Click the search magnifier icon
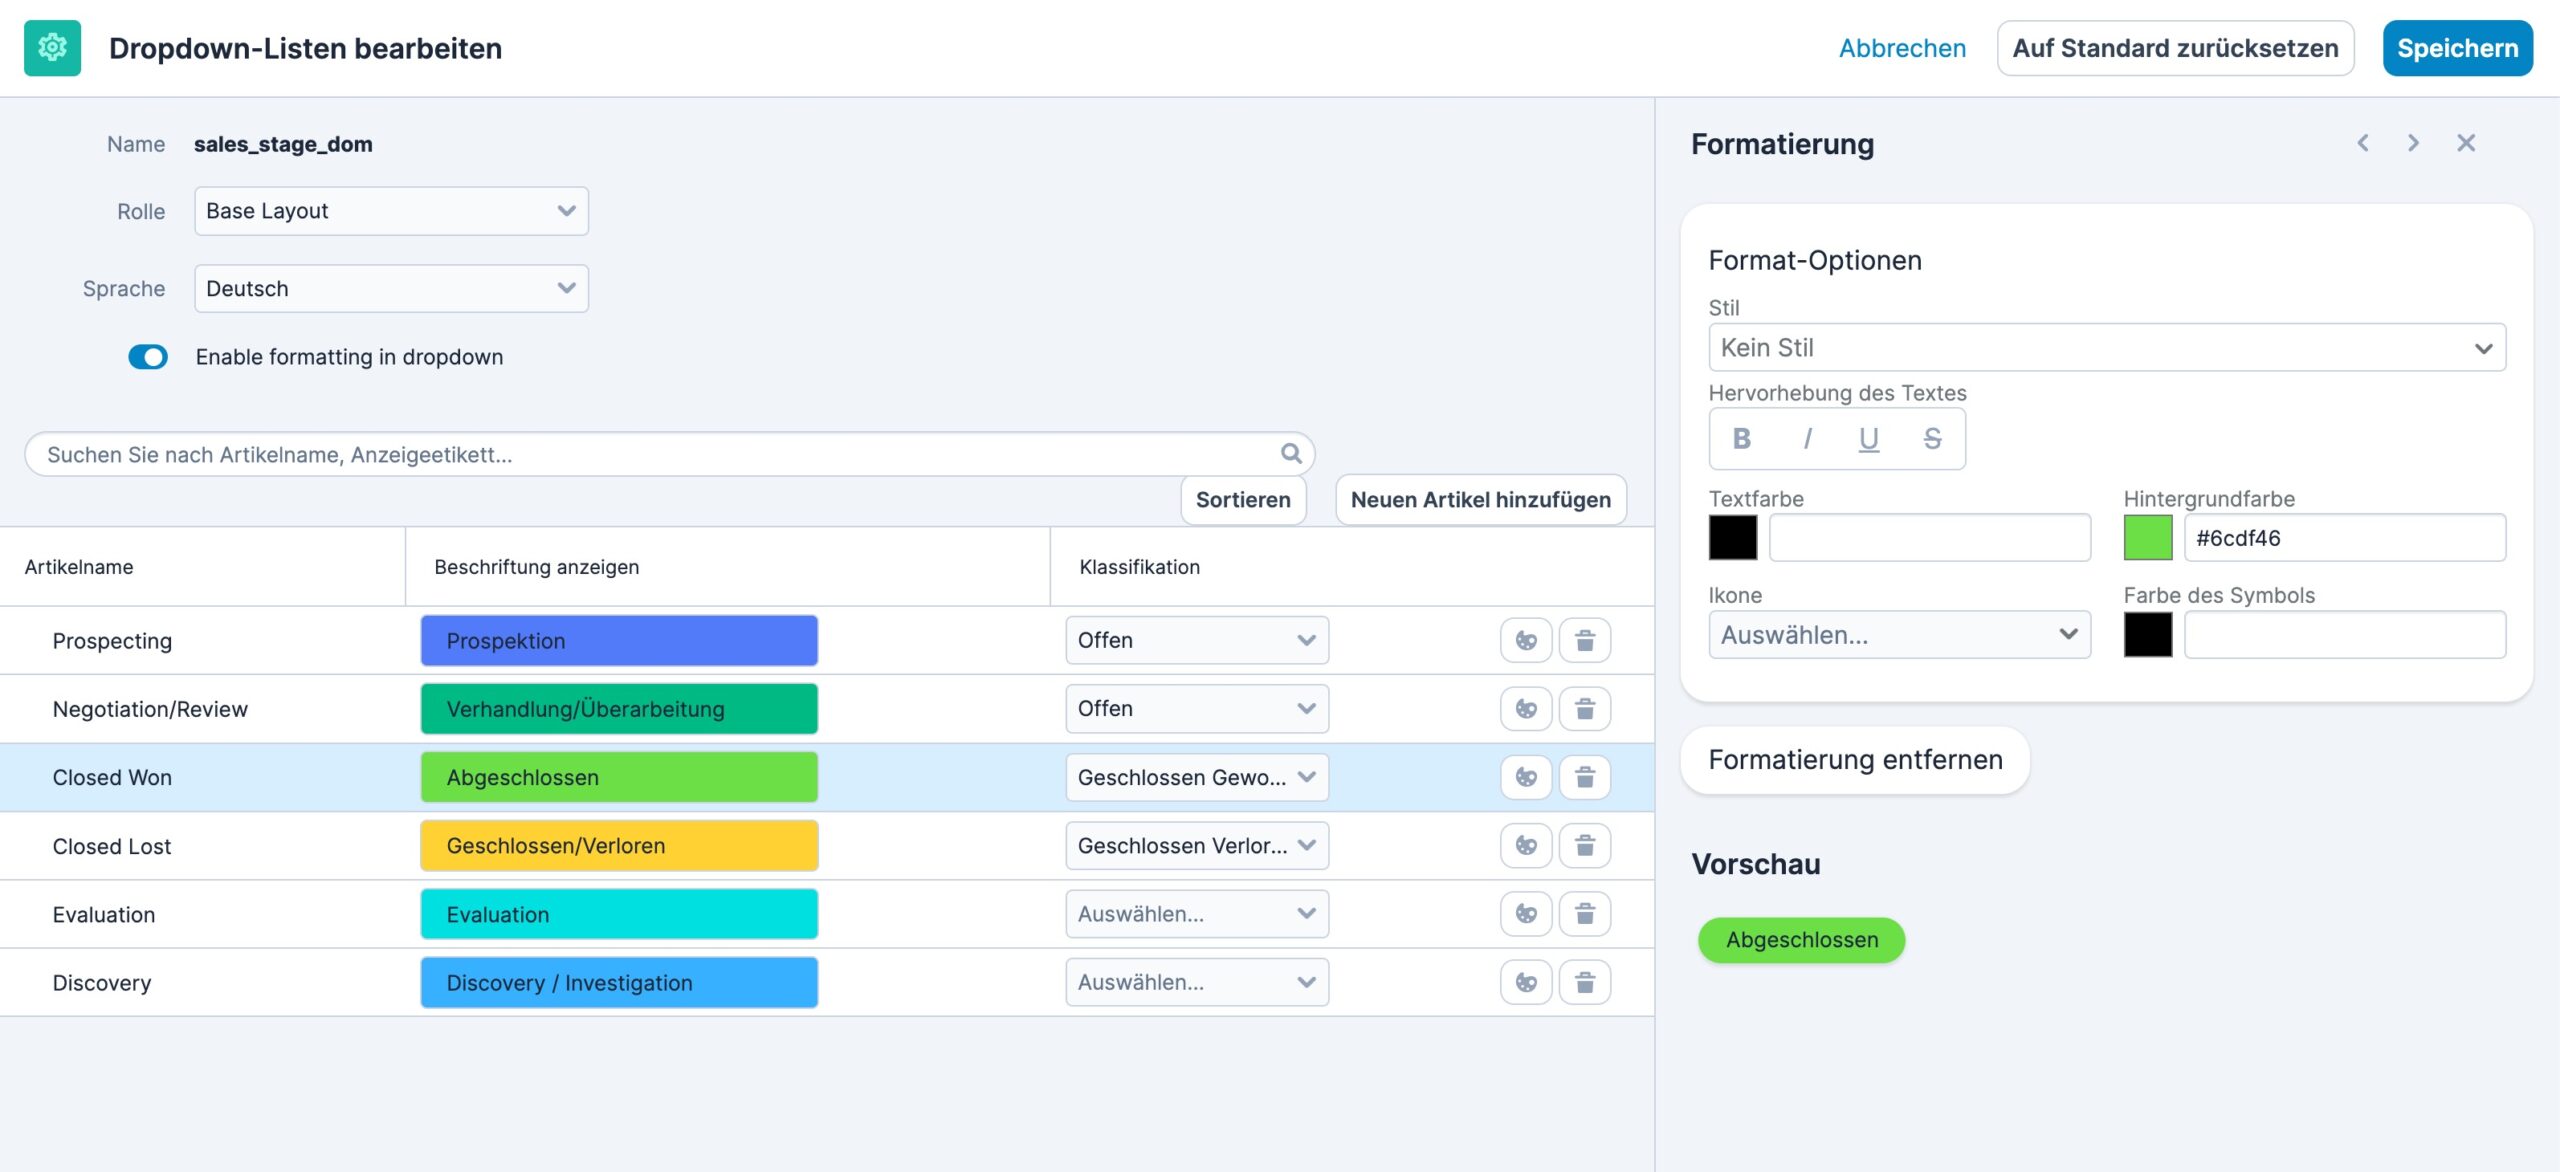 (1290, 453)
